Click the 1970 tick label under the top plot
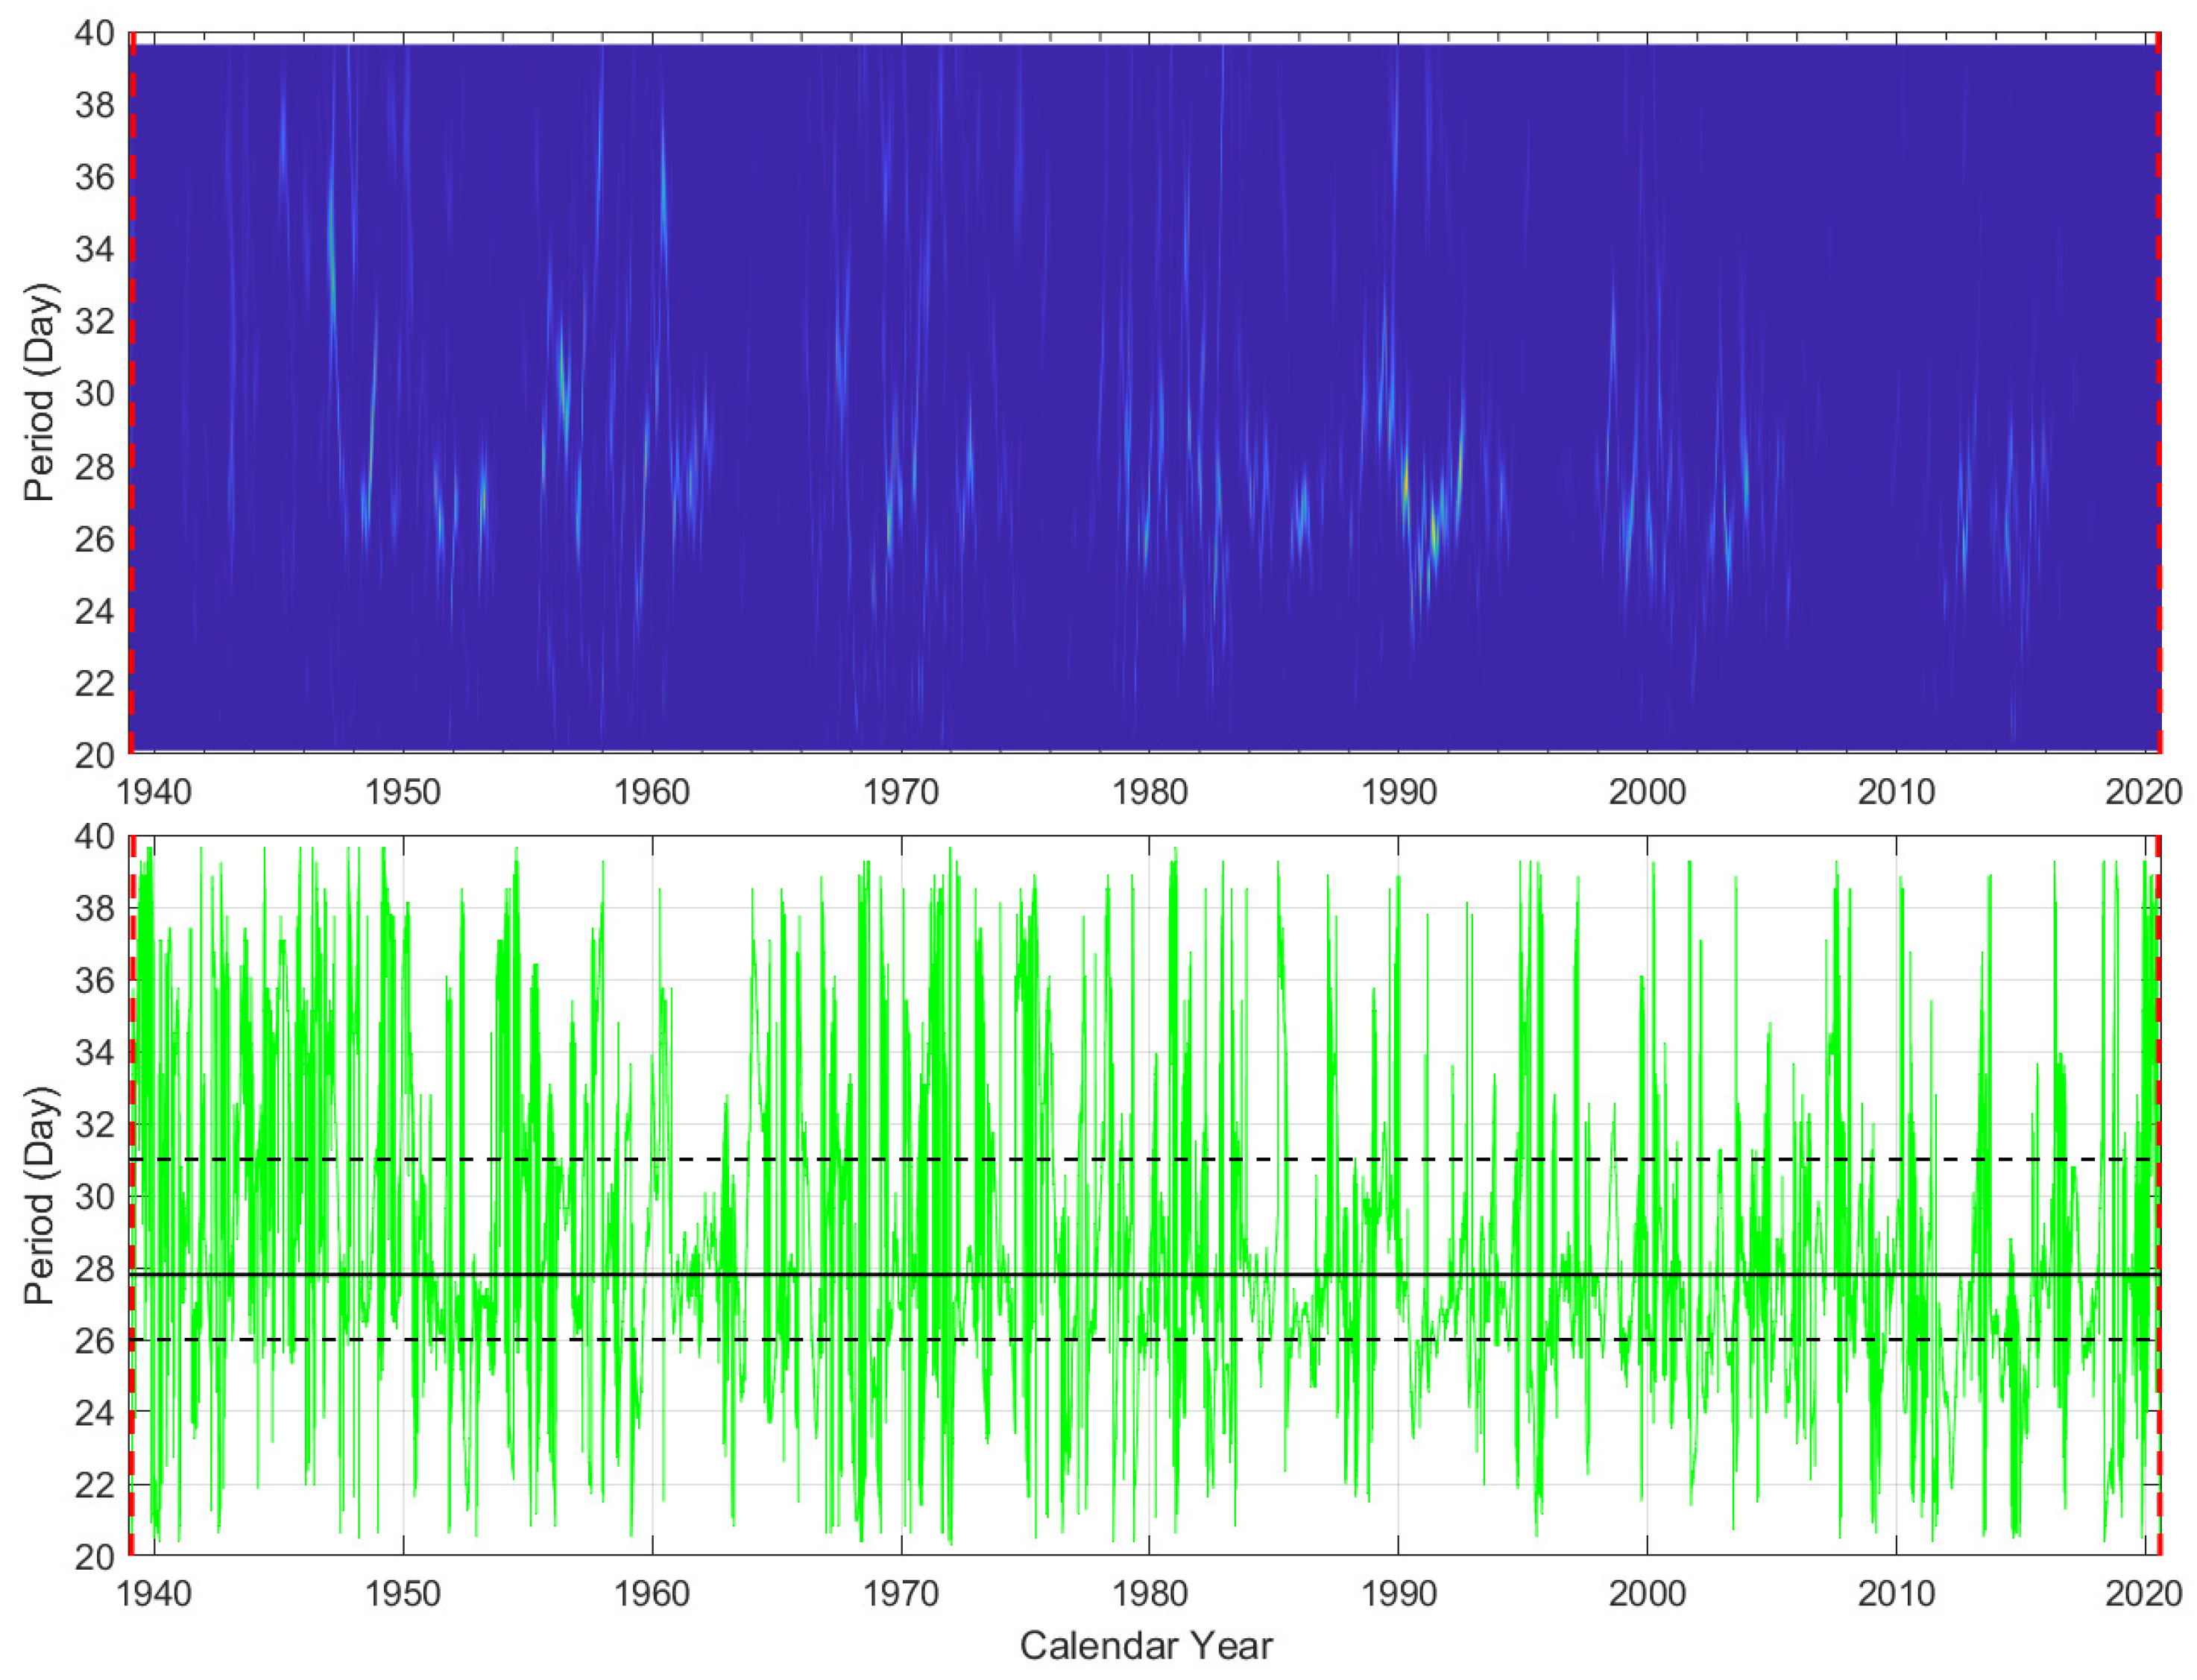The image size is (2197, 1680). pyautogui.click(x=900, y=793)
